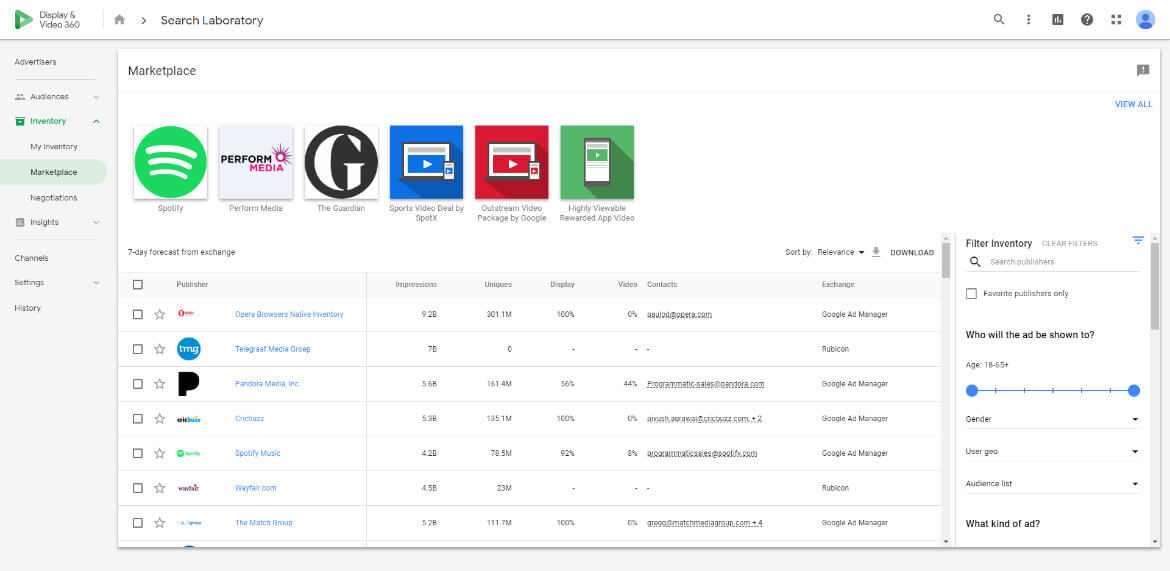Click the right handle of Age slider

coord(1134,390)
